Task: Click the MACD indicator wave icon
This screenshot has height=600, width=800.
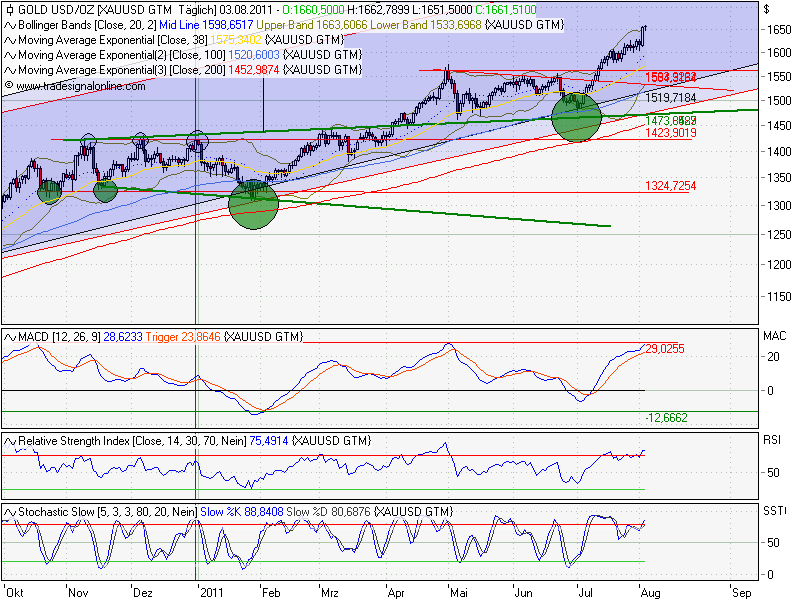Action: coord(10,337)
